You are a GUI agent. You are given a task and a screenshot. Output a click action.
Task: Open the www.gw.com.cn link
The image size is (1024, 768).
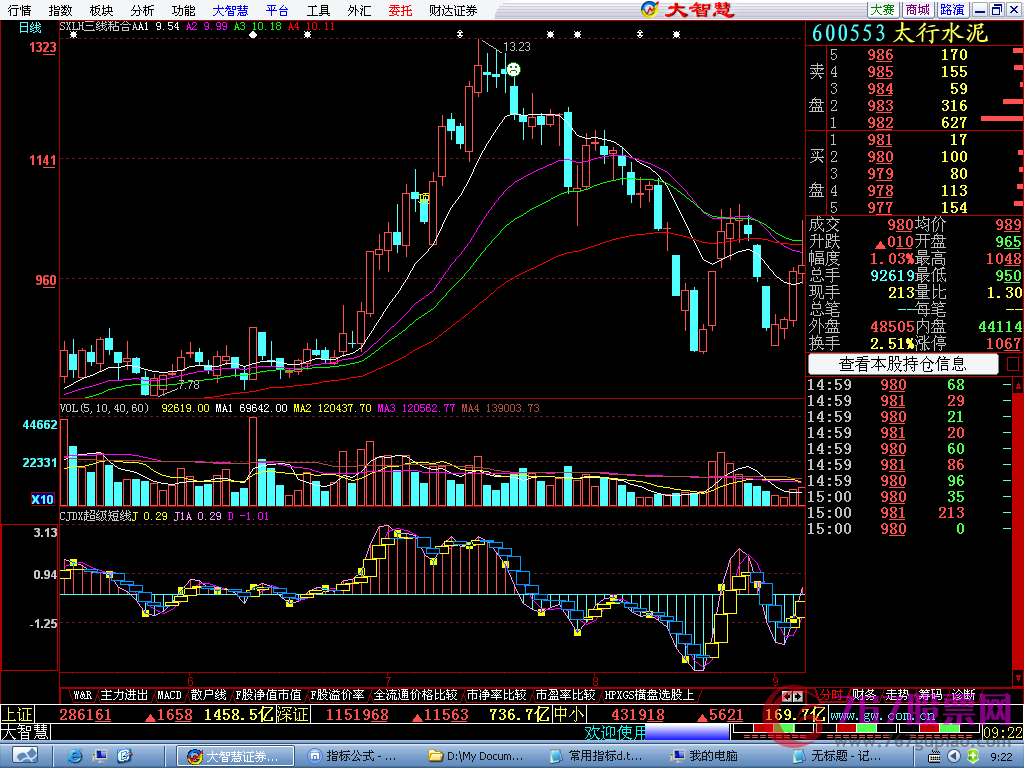(x=883, y=715)
